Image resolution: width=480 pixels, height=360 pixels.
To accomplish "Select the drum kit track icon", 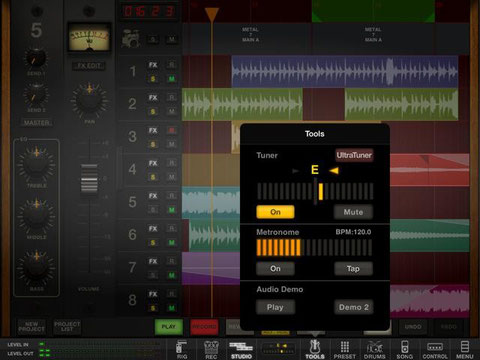I will tap(131, 38).
